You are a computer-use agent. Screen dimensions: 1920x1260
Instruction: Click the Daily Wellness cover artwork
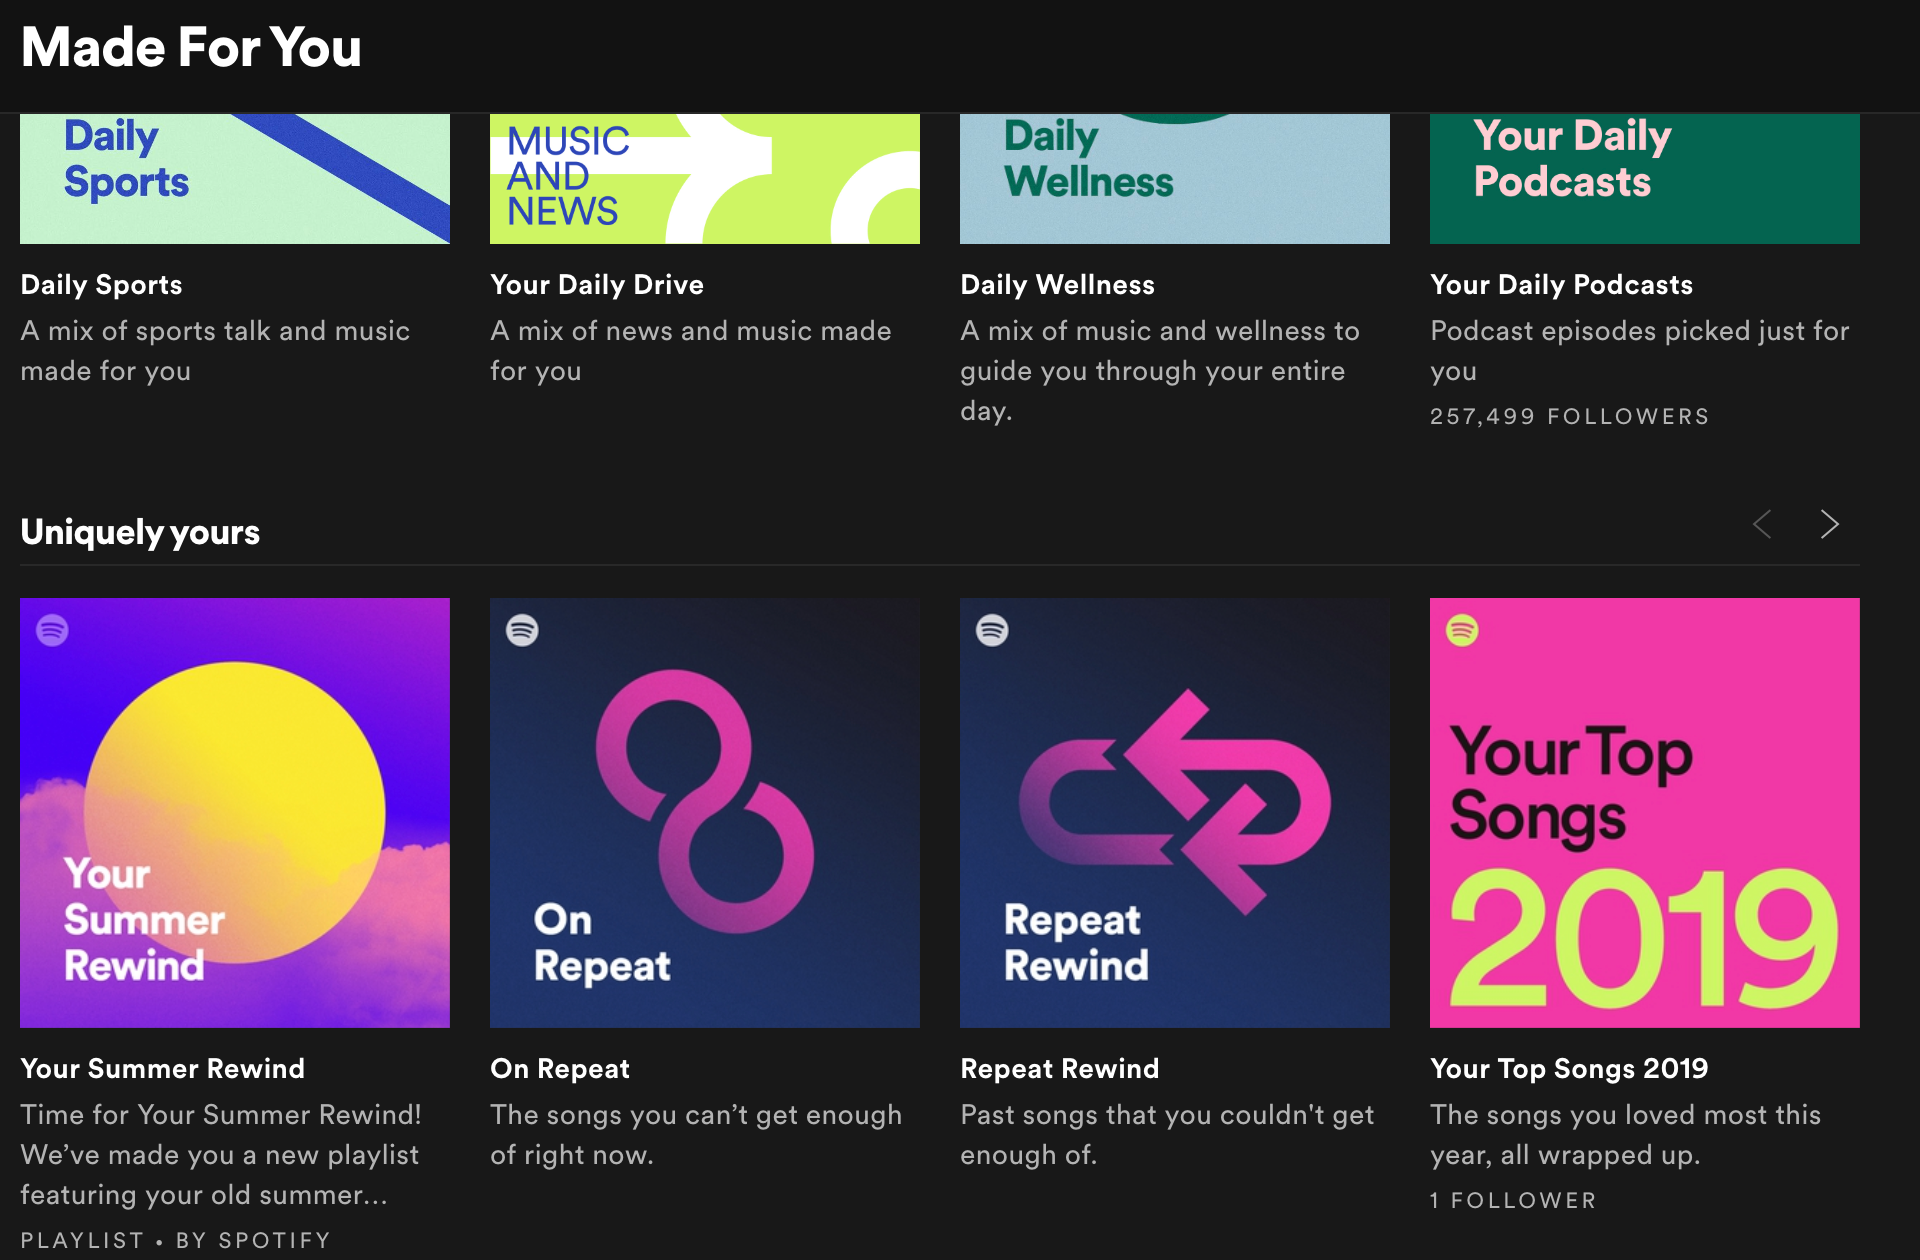click(x=1174, y=178)
